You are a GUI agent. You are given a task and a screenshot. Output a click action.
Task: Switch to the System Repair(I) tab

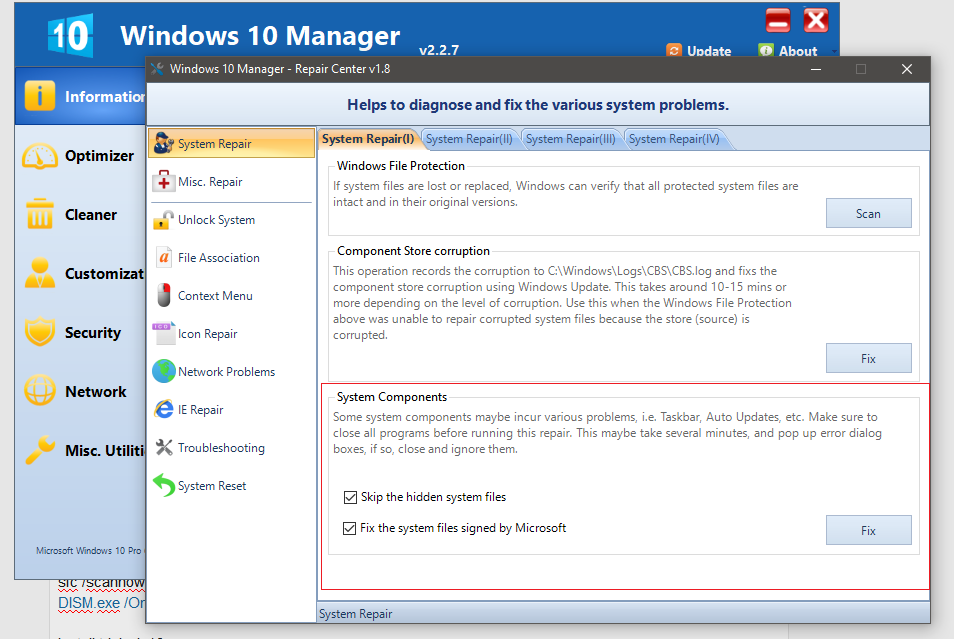pyautogui.click(x=367, y=139)
